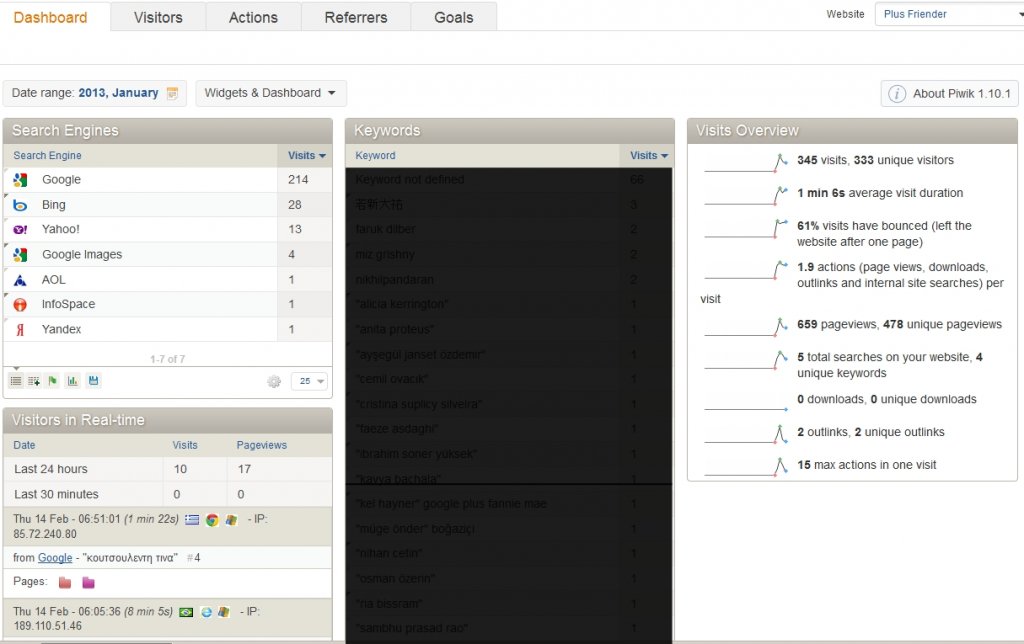Open the Goals tab

[454, 18]
